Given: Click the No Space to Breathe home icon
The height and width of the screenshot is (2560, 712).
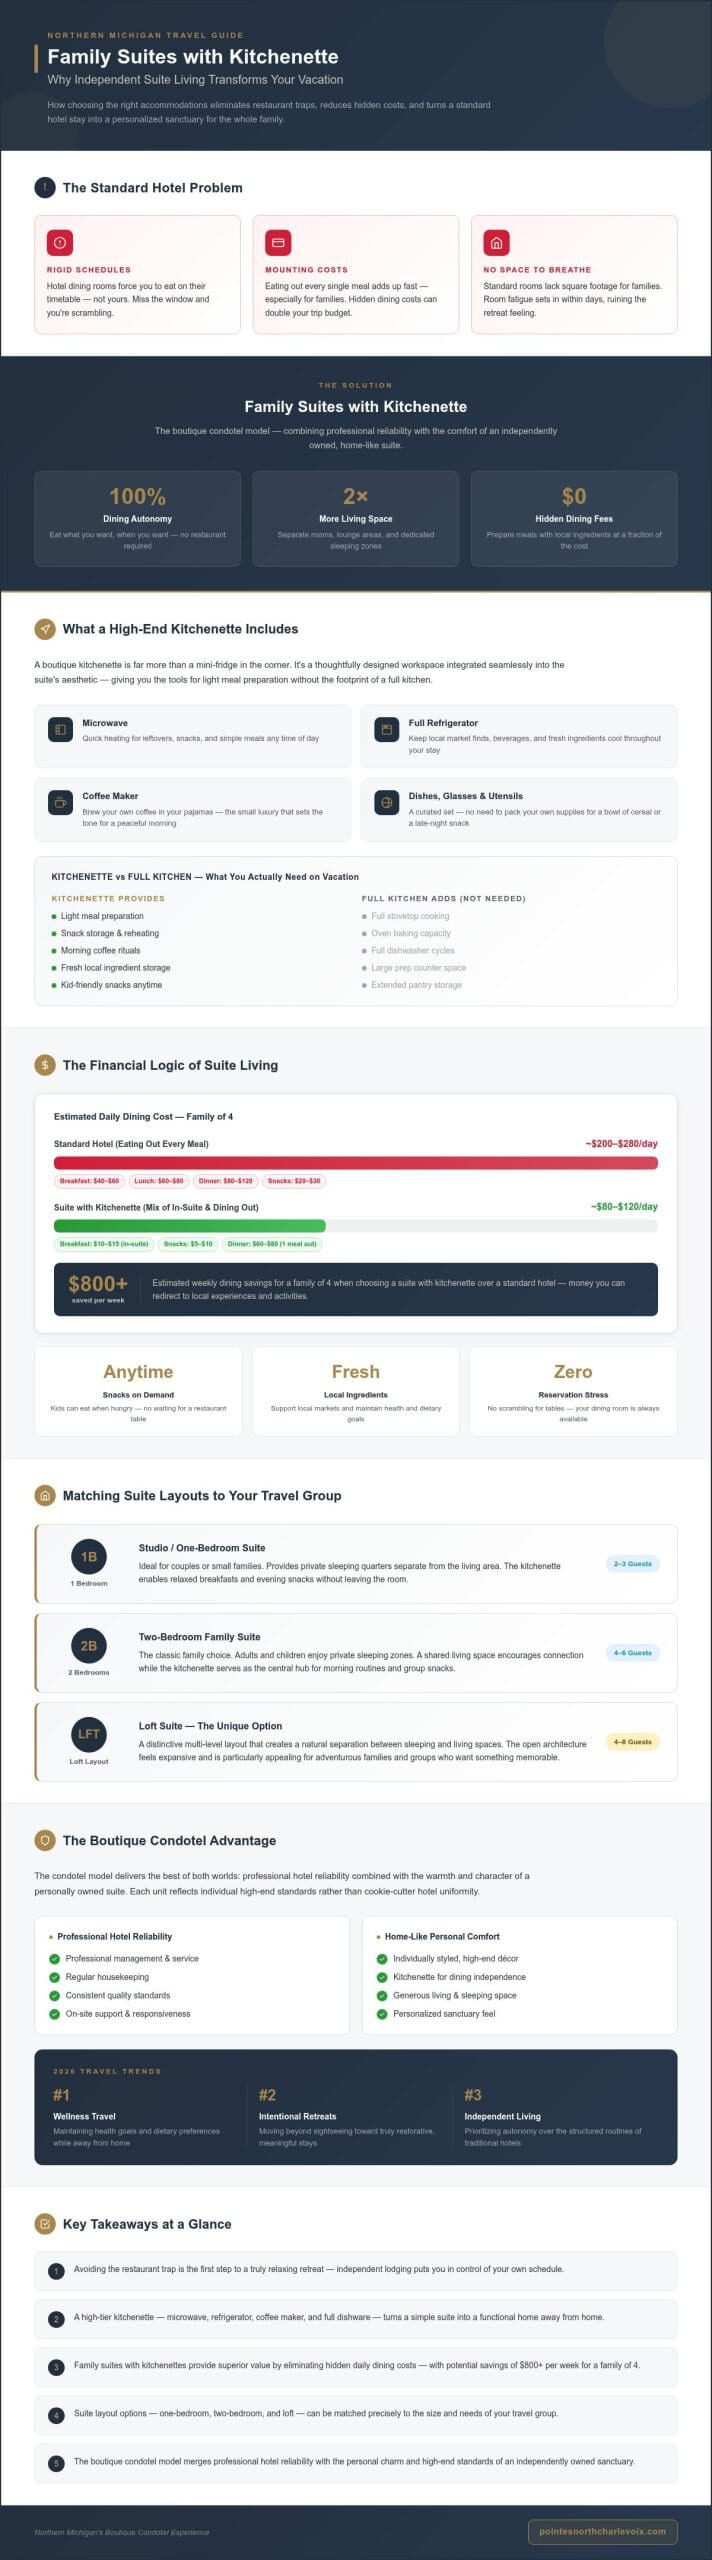Looking at the screenshot, I should [x=496, y=242].
